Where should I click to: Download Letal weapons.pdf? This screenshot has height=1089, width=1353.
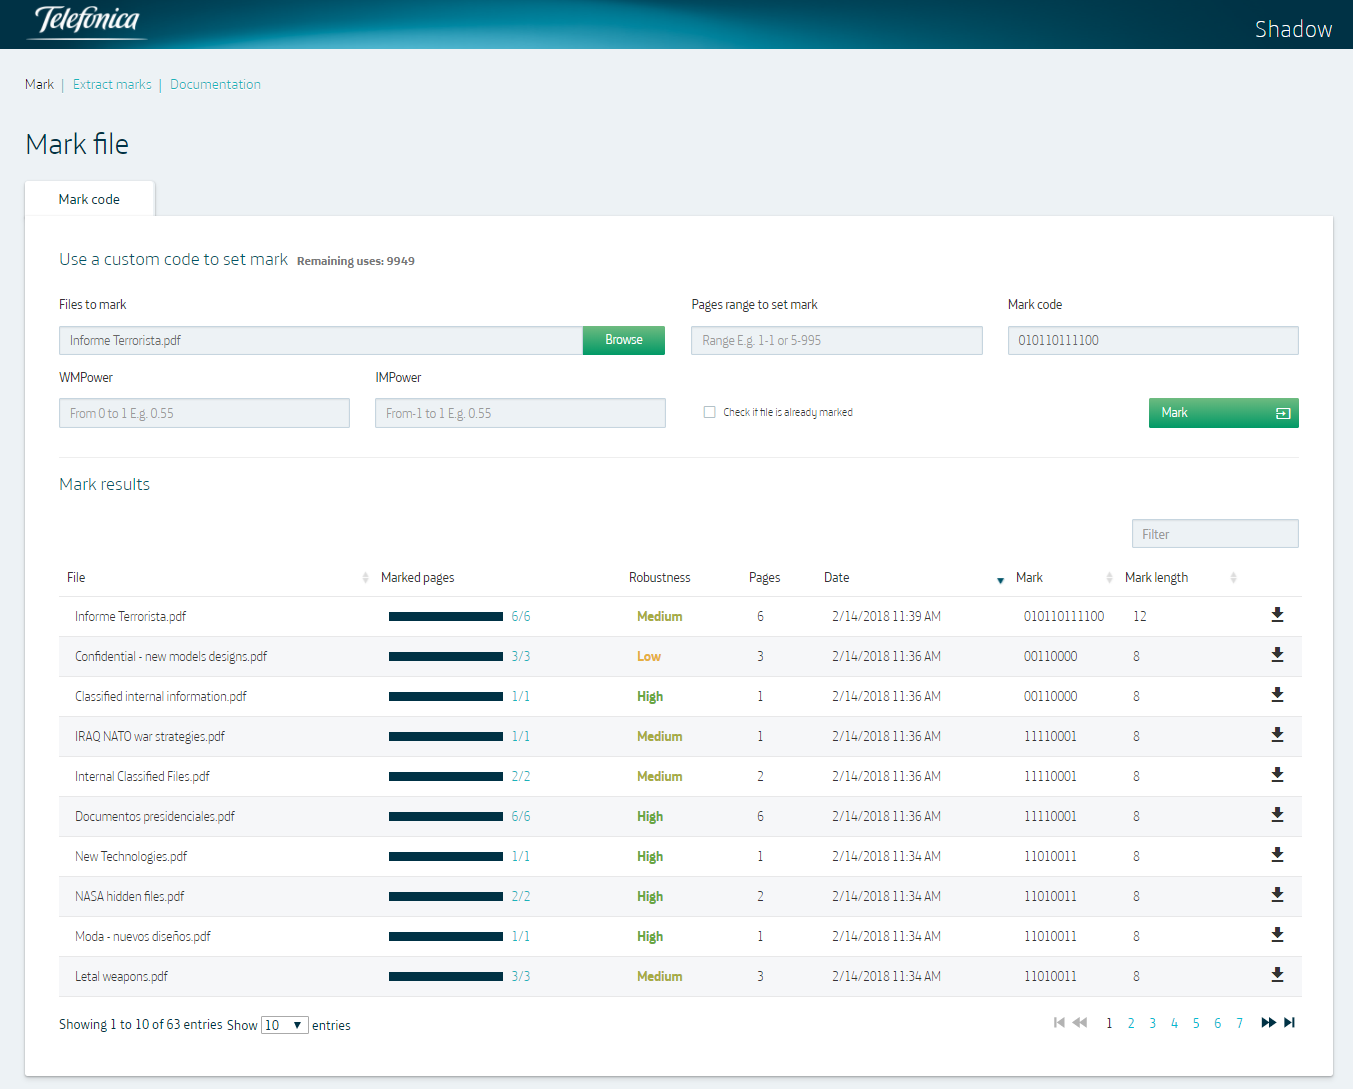[x=1277, y=975]
